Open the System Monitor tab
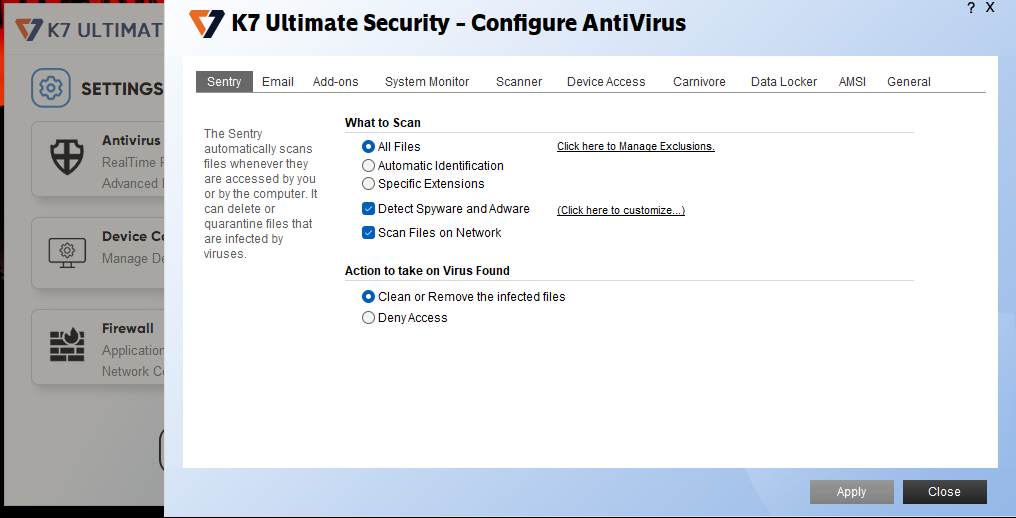 [x=427, y=82]
